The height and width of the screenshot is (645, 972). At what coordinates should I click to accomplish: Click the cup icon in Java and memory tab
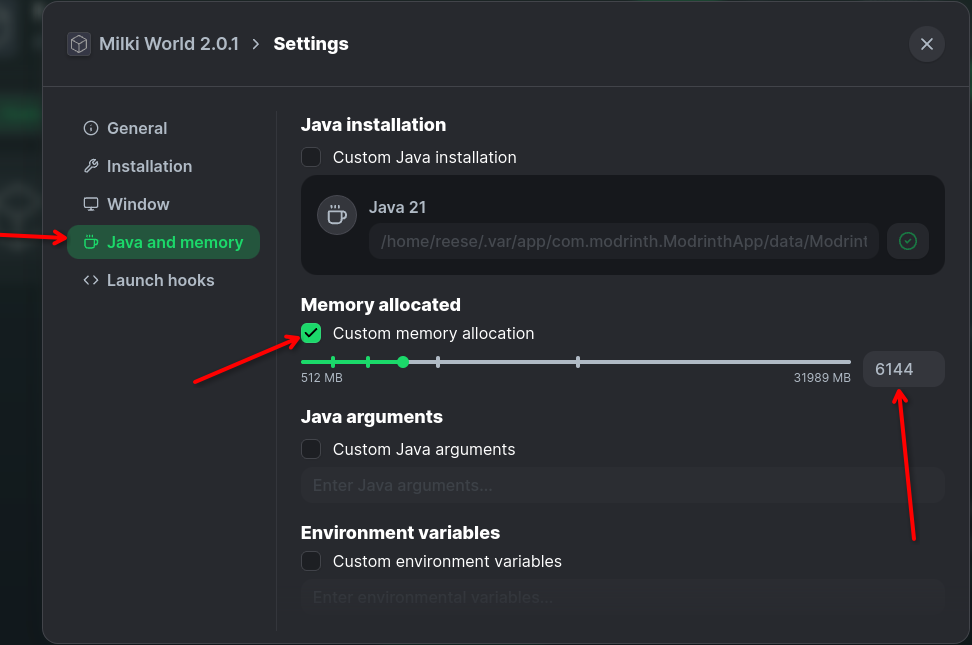tap(91, 242)
